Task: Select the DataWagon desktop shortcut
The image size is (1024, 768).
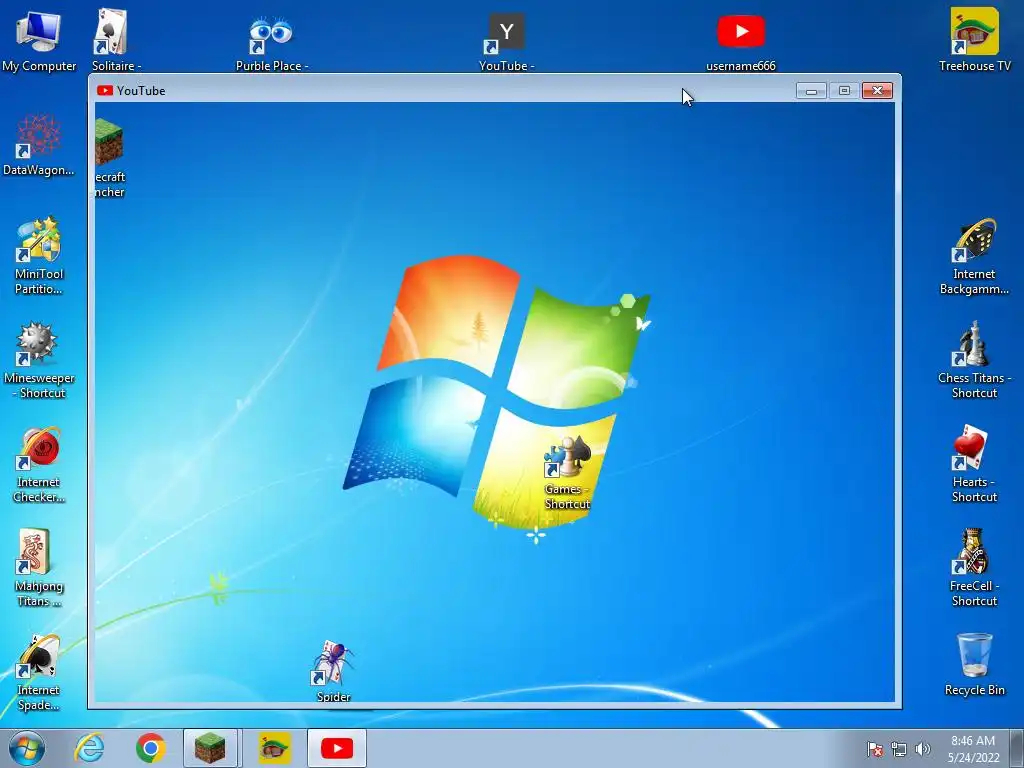Action: (39, 145)
